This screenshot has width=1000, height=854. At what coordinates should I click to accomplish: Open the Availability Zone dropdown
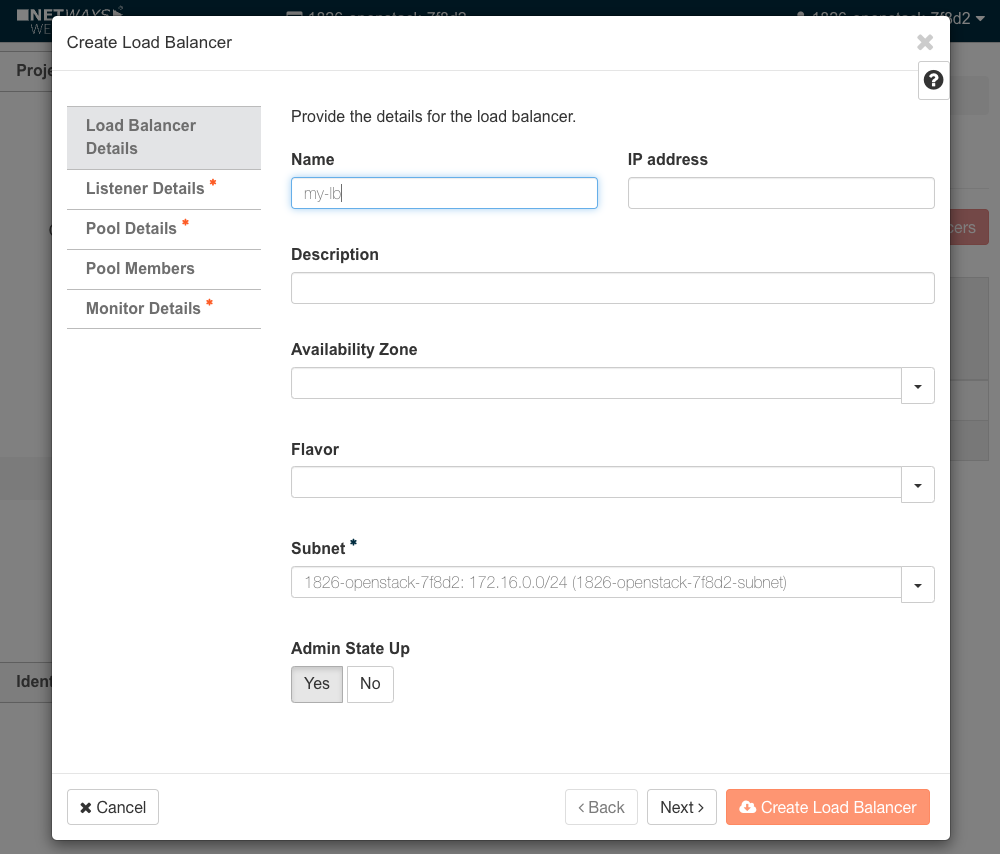[x=917, y=385]
